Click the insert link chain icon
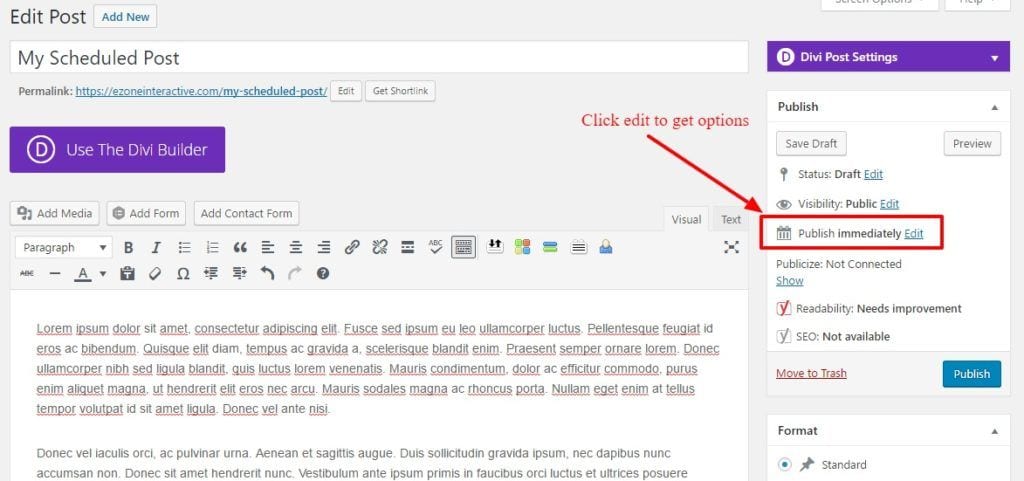1024x481 pixels. point(352,247)
